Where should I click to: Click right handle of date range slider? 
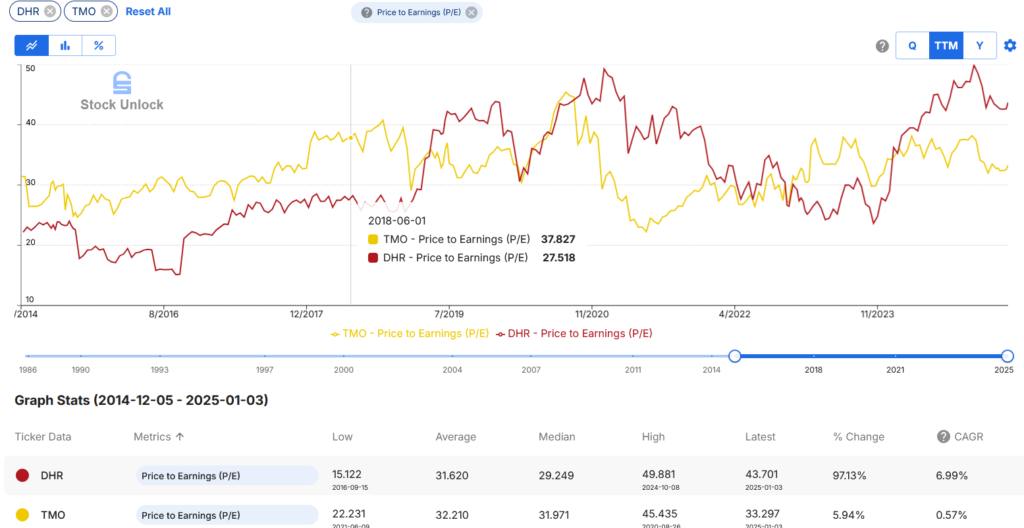tap(1008, 356)
